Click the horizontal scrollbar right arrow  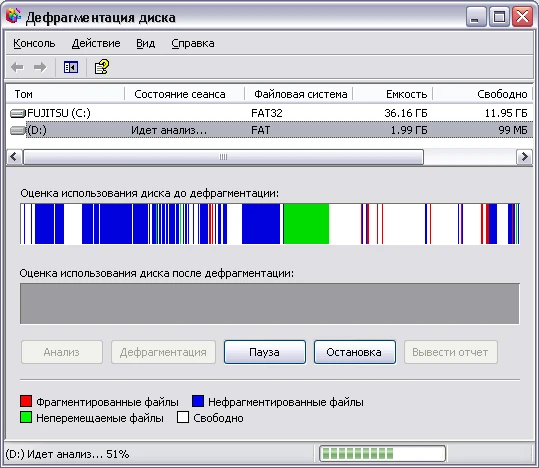click(x=524, y=157)
